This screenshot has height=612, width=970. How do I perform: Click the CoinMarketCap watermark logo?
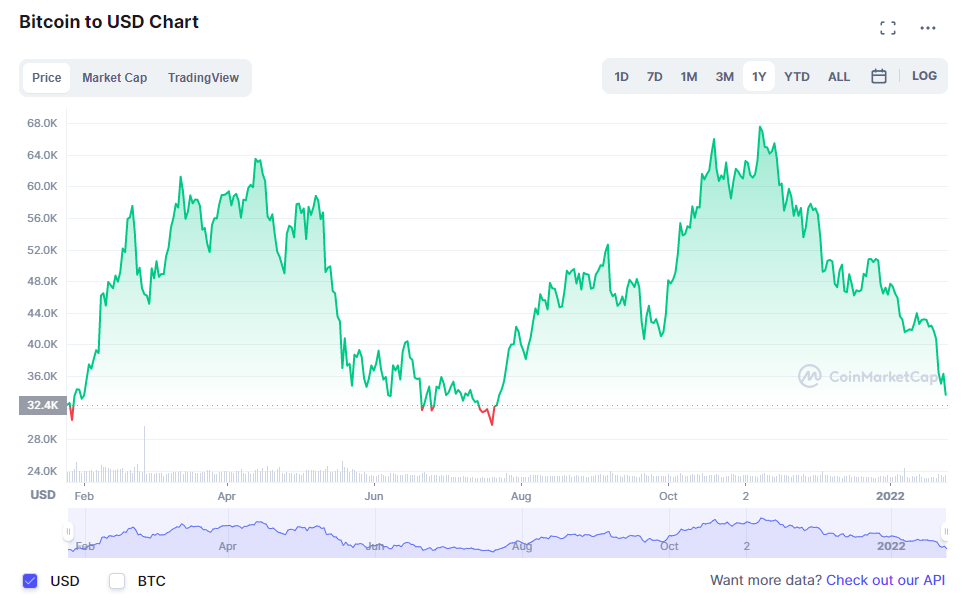[868, 377]
